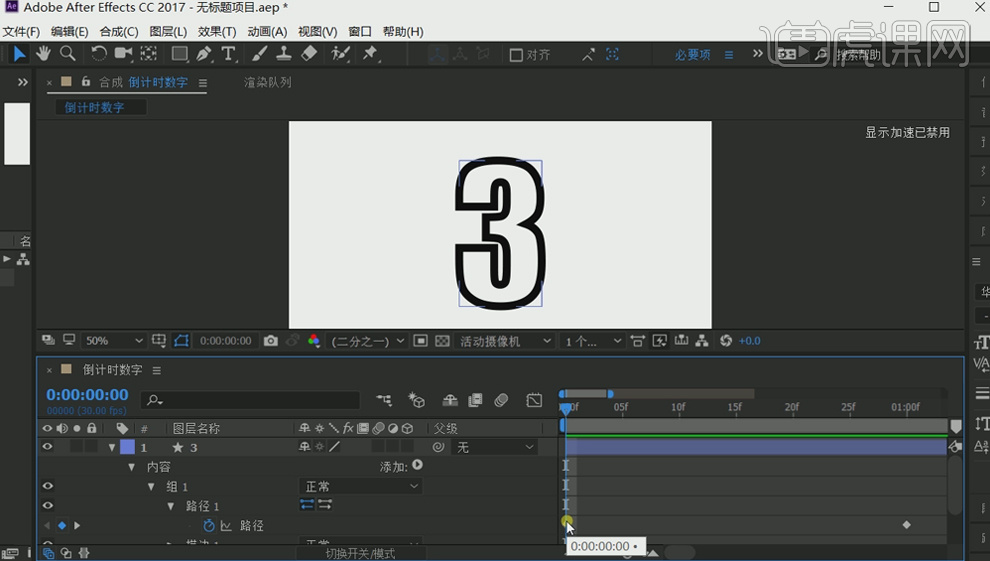The height and width of the screenshot is (561, 990).
Task: Hide layer 3 using its eye icon
Action: point(47,448)
